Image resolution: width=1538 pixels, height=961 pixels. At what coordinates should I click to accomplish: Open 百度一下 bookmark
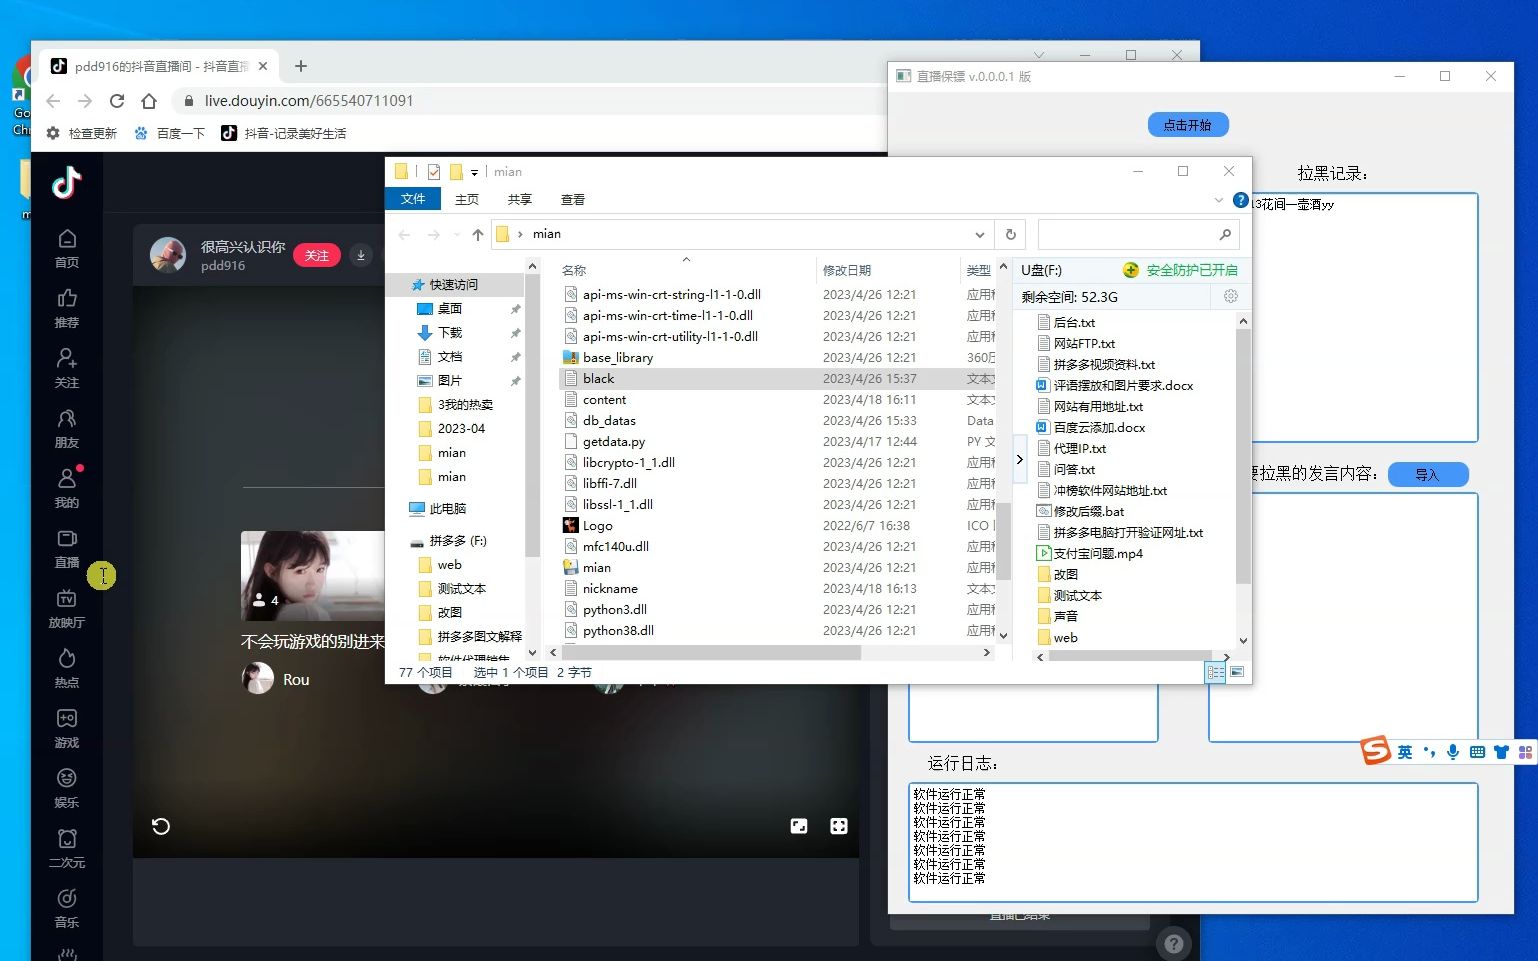[x=169, y=133]
